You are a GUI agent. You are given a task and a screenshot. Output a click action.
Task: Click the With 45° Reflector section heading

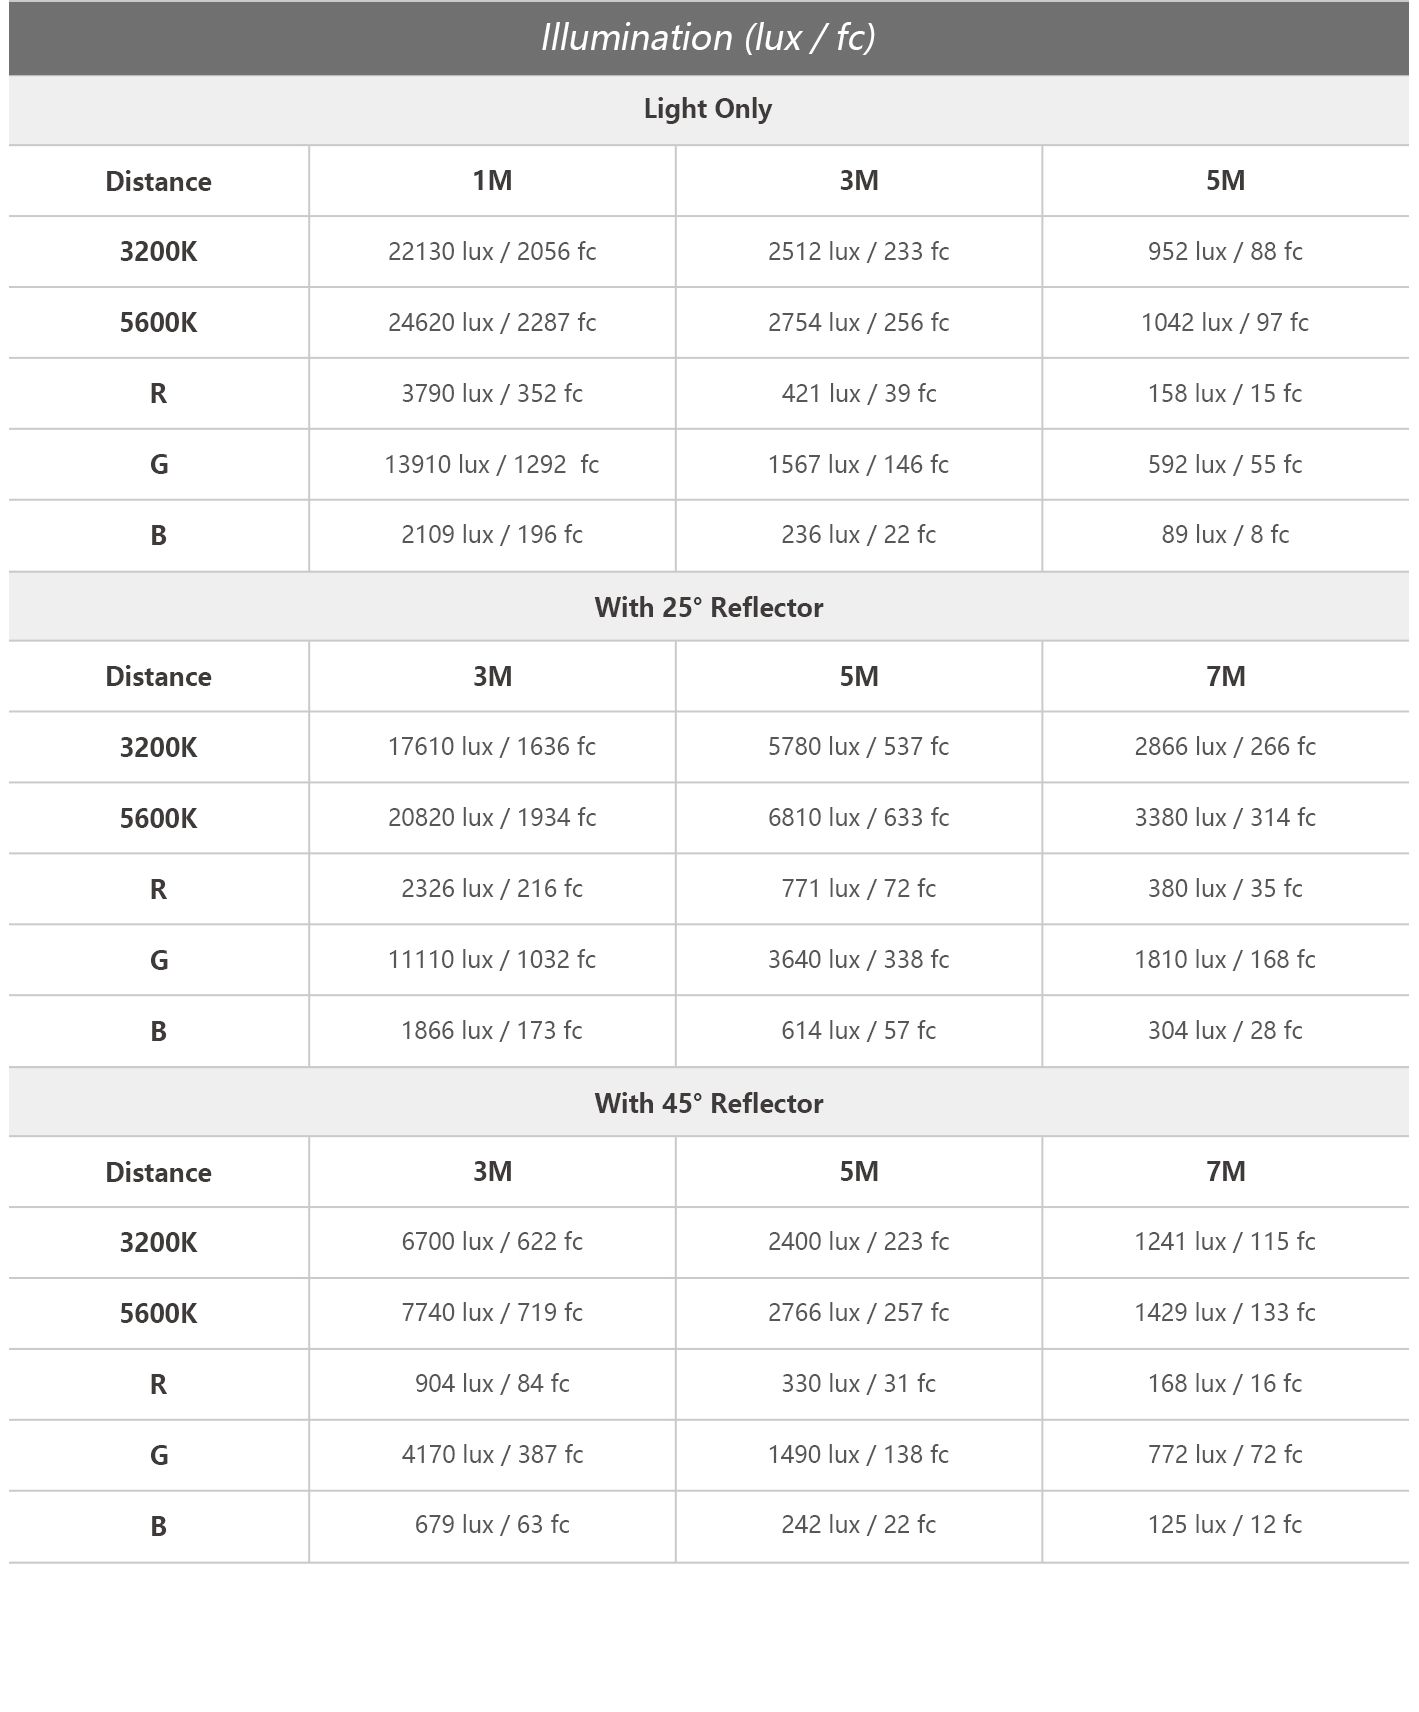point(708,1103)
